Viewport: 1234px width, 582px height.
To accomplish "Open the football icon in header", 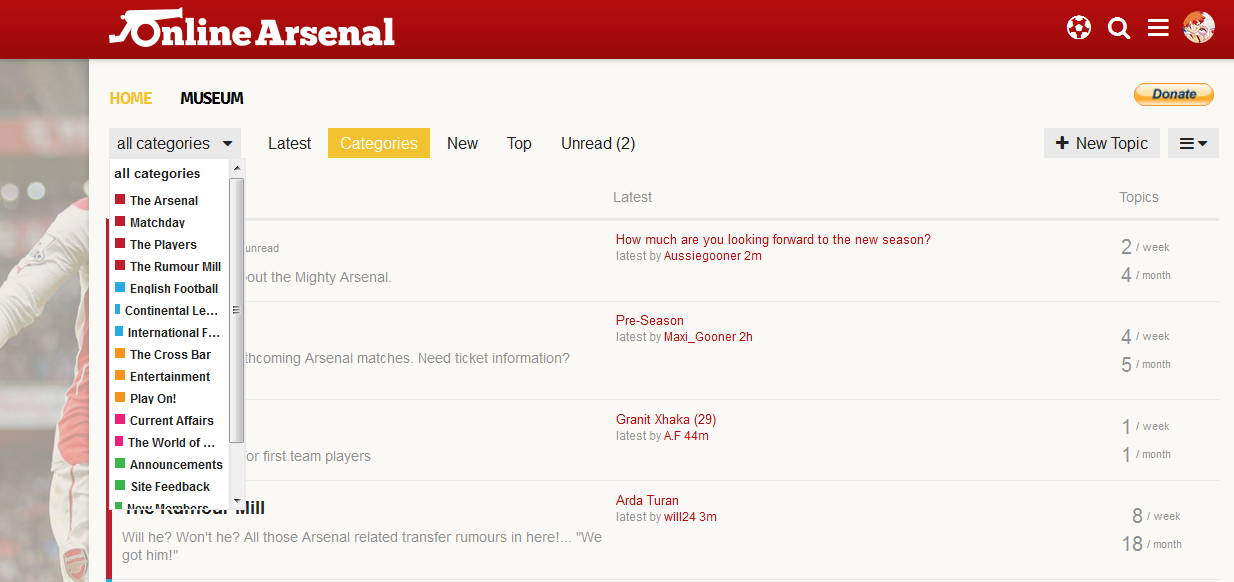I will pos(1079,28).
